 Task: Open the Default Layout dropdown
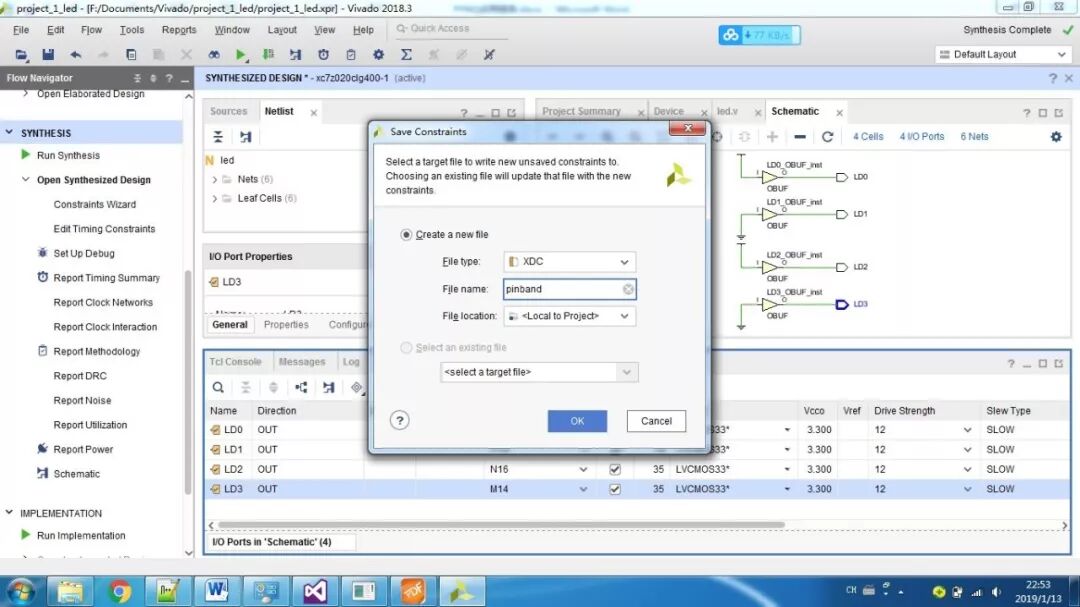pos(1003,54)
